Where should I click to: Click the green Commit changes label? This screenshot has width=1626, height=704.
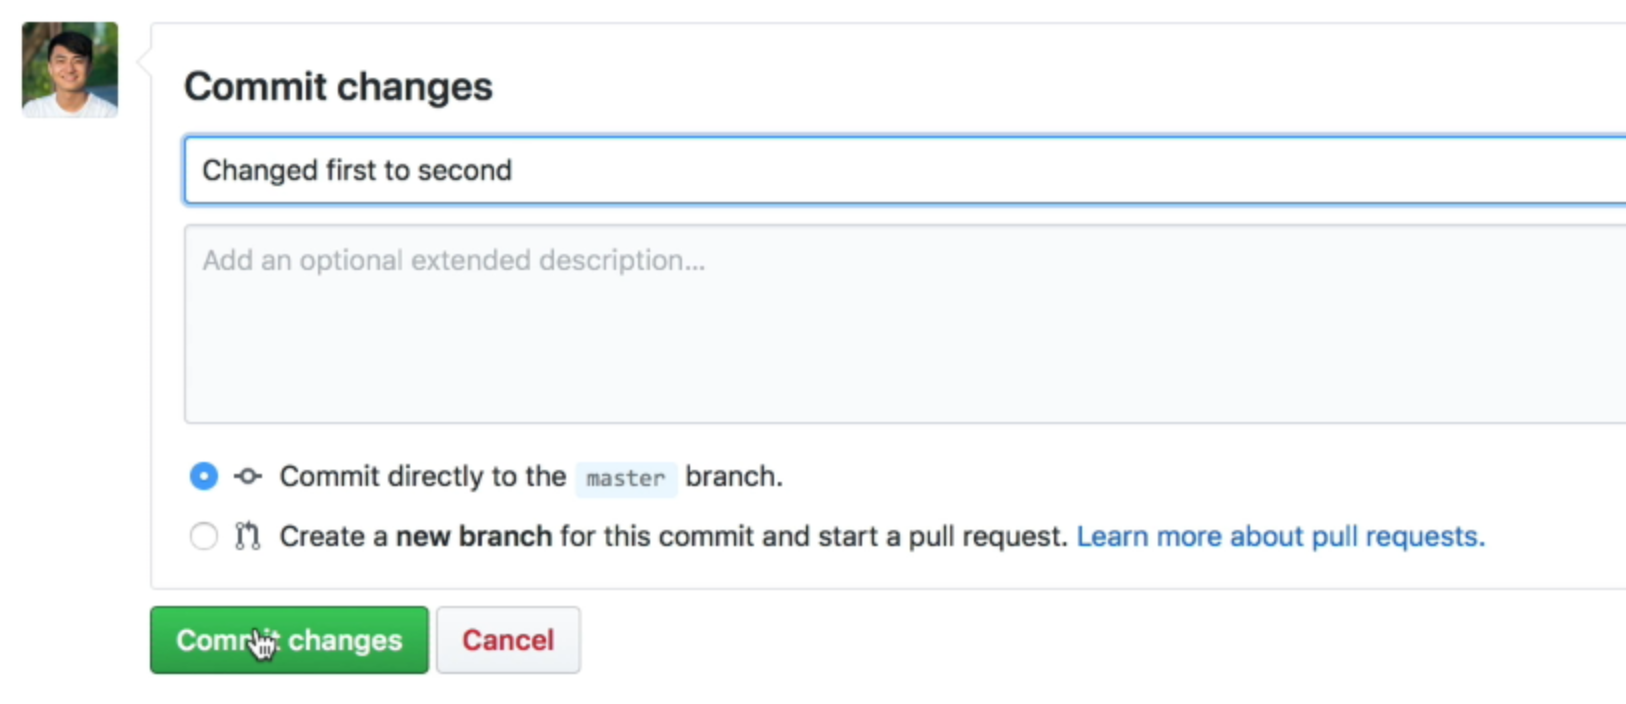(288, 640)
